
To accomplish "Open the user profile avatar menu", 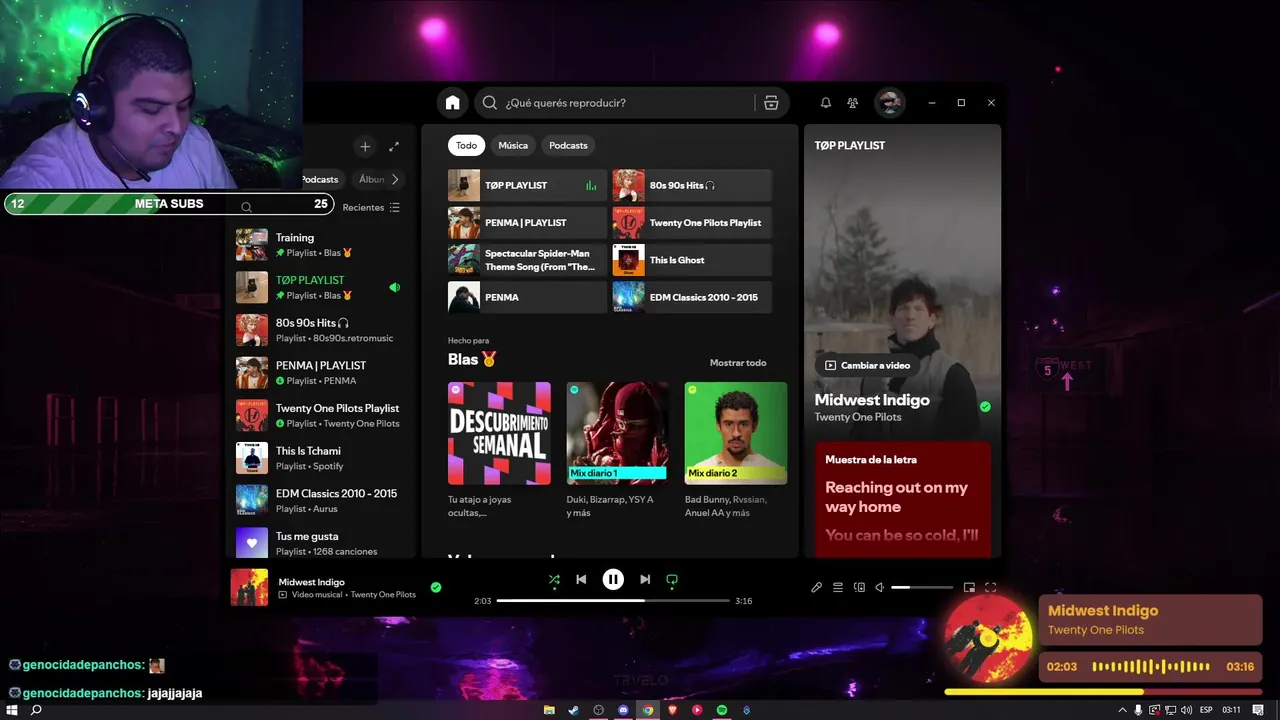I will click(x=889, y=102).
